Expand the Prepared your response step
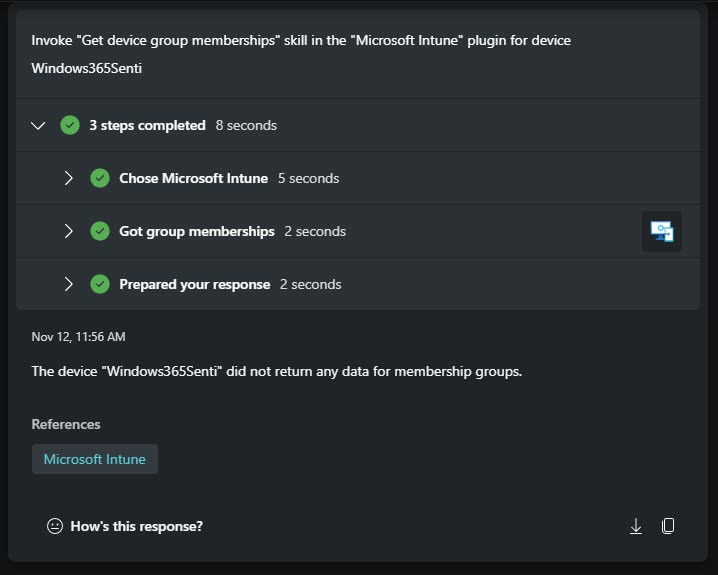Image resolution: width=718 pixels, height=575 pixels. pyautogui.click(x=69, y=284)
